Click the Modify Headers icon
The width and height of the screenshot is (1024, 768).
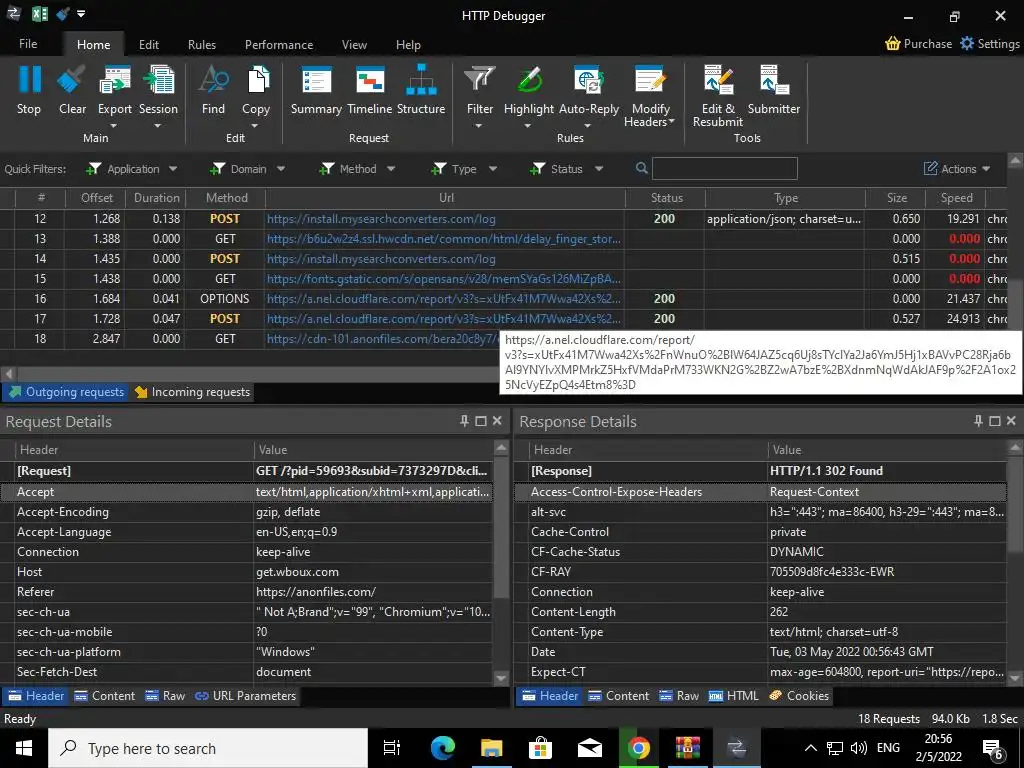pos(650,80)
